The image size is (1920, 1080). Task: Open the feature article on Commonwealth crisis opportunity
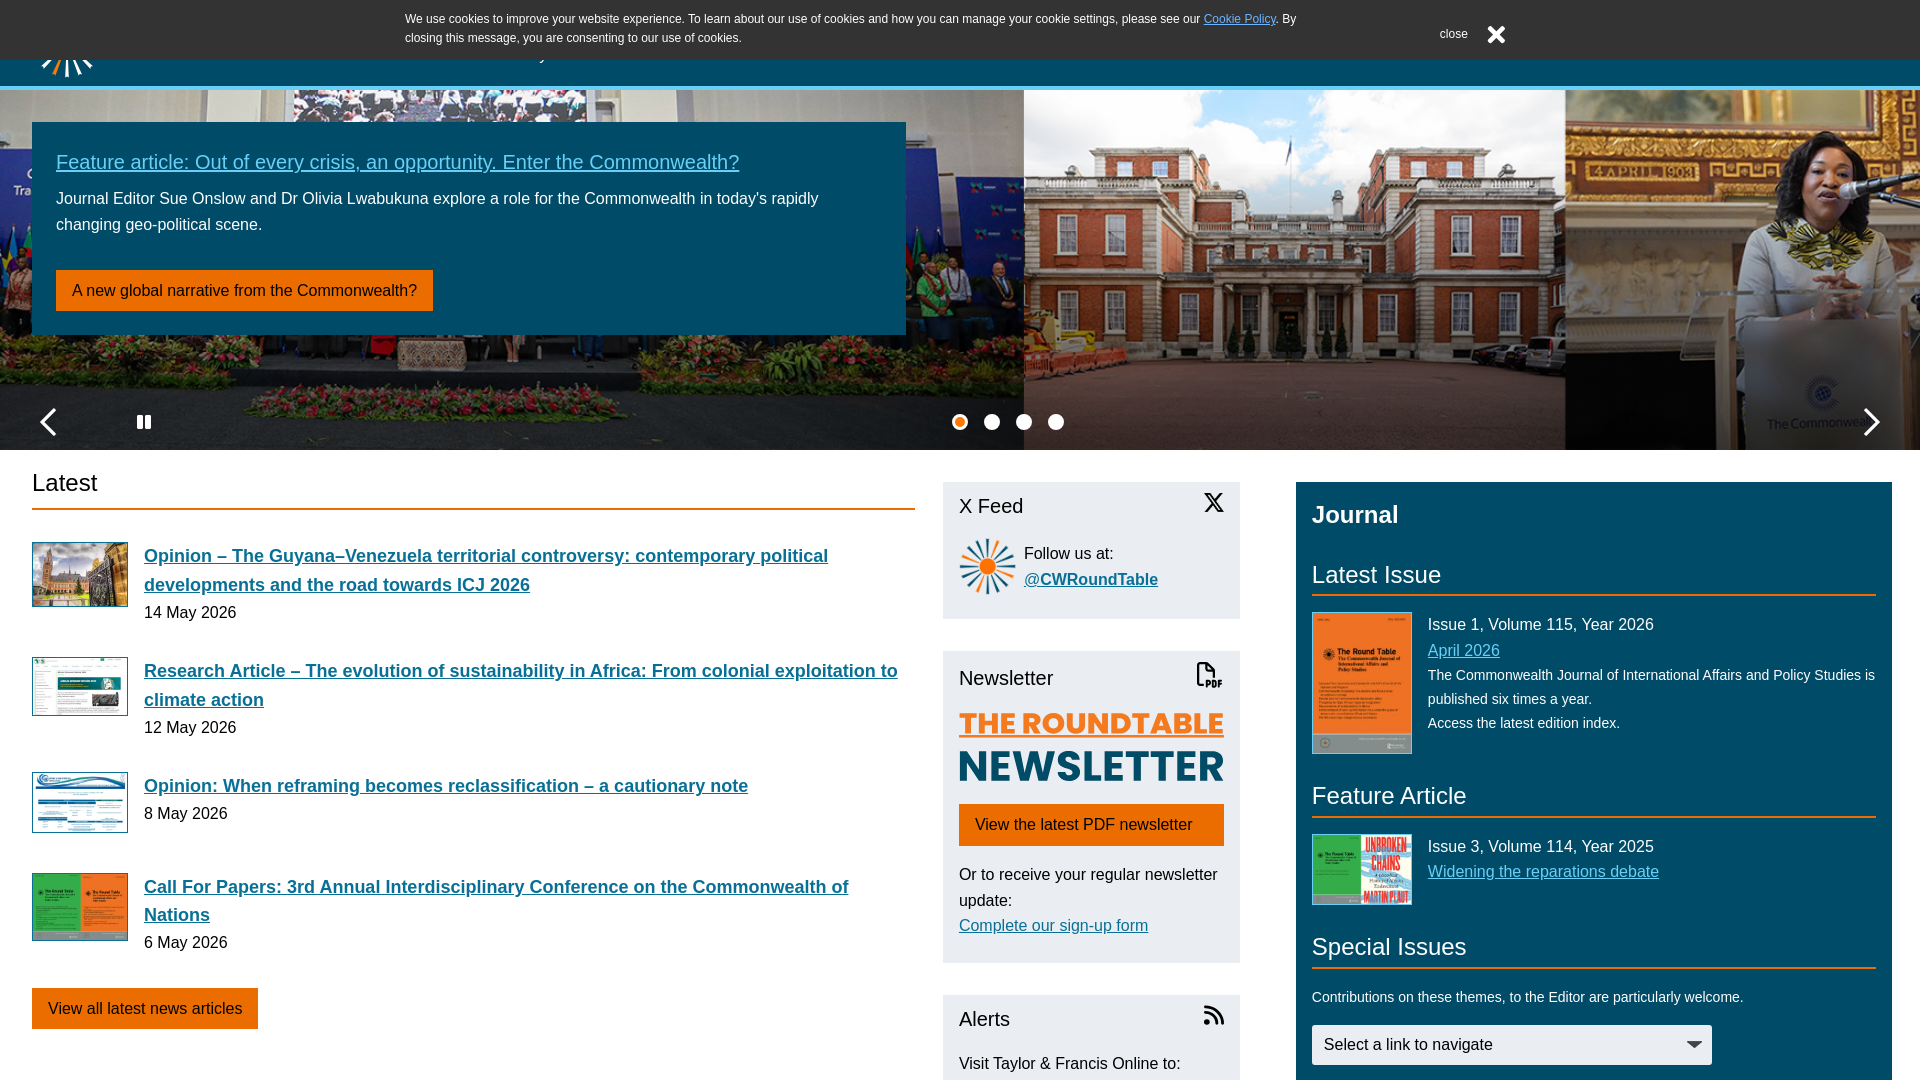[x=397, y=162]
